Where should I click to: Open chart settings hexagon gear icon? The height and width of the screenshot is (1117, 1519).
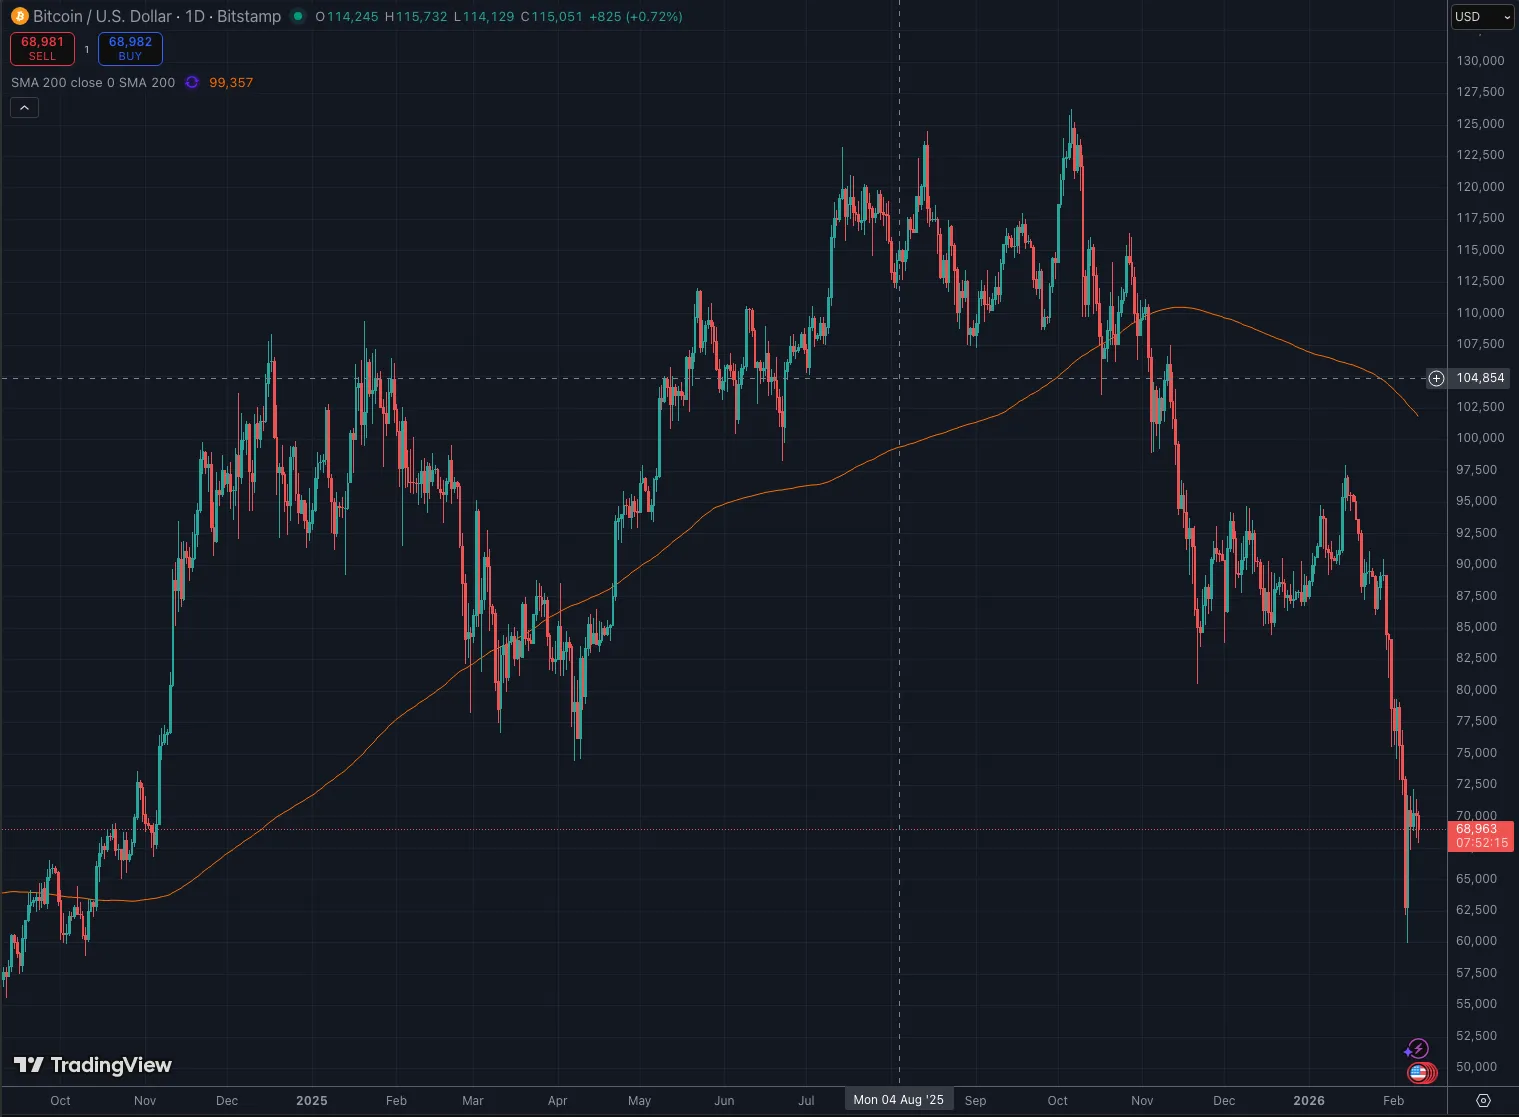(x=1483, y=1100)
